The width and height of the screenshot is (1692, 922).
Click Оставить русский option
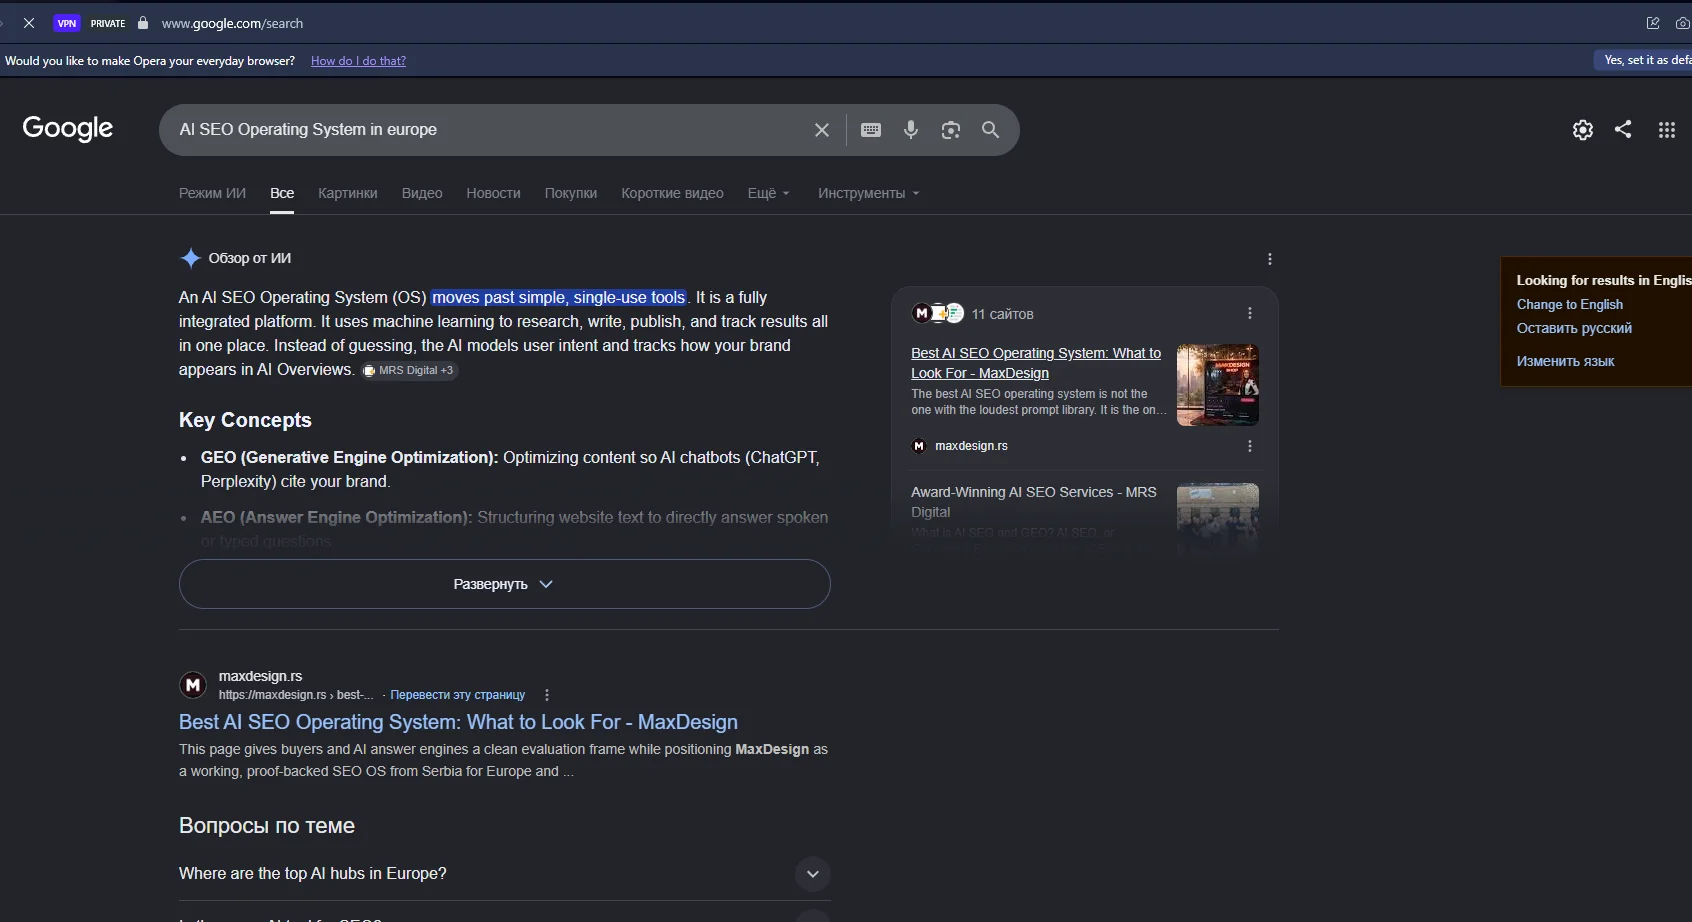click(x=1574, y=328)
